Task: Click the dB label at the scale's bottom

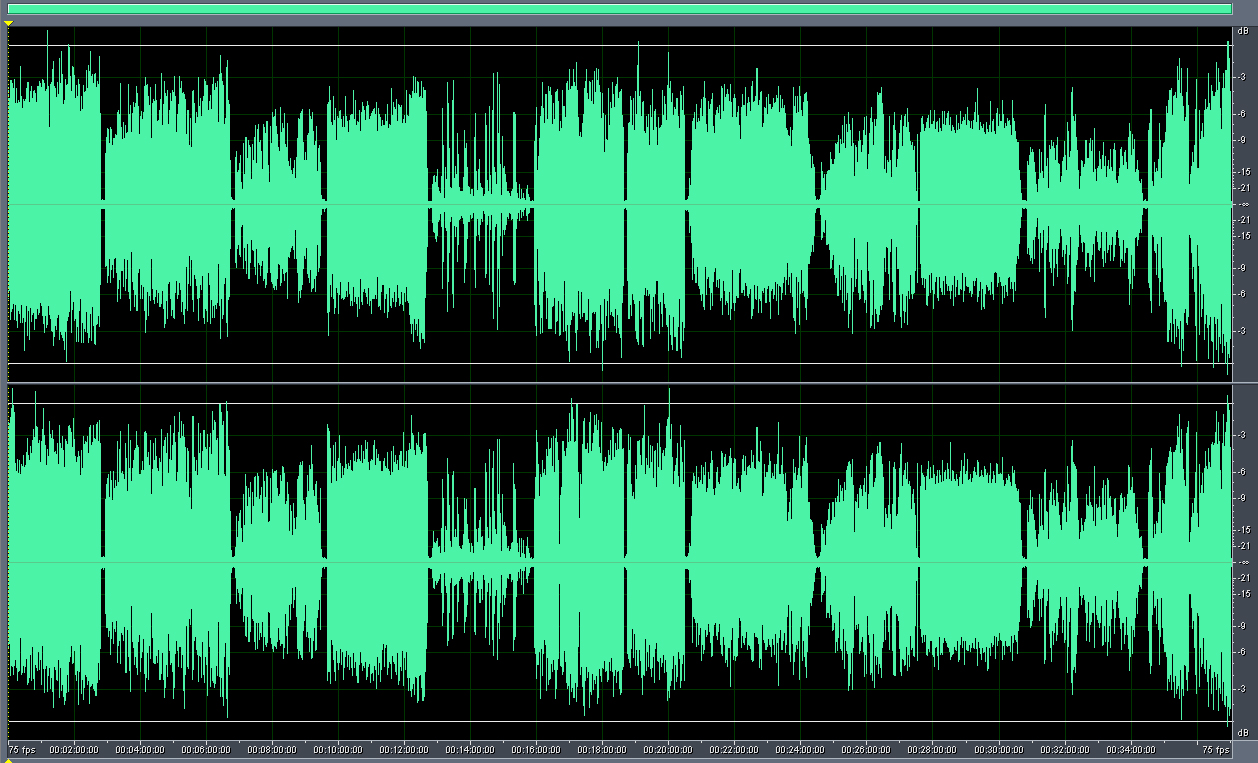Action: pos(1243,733)
